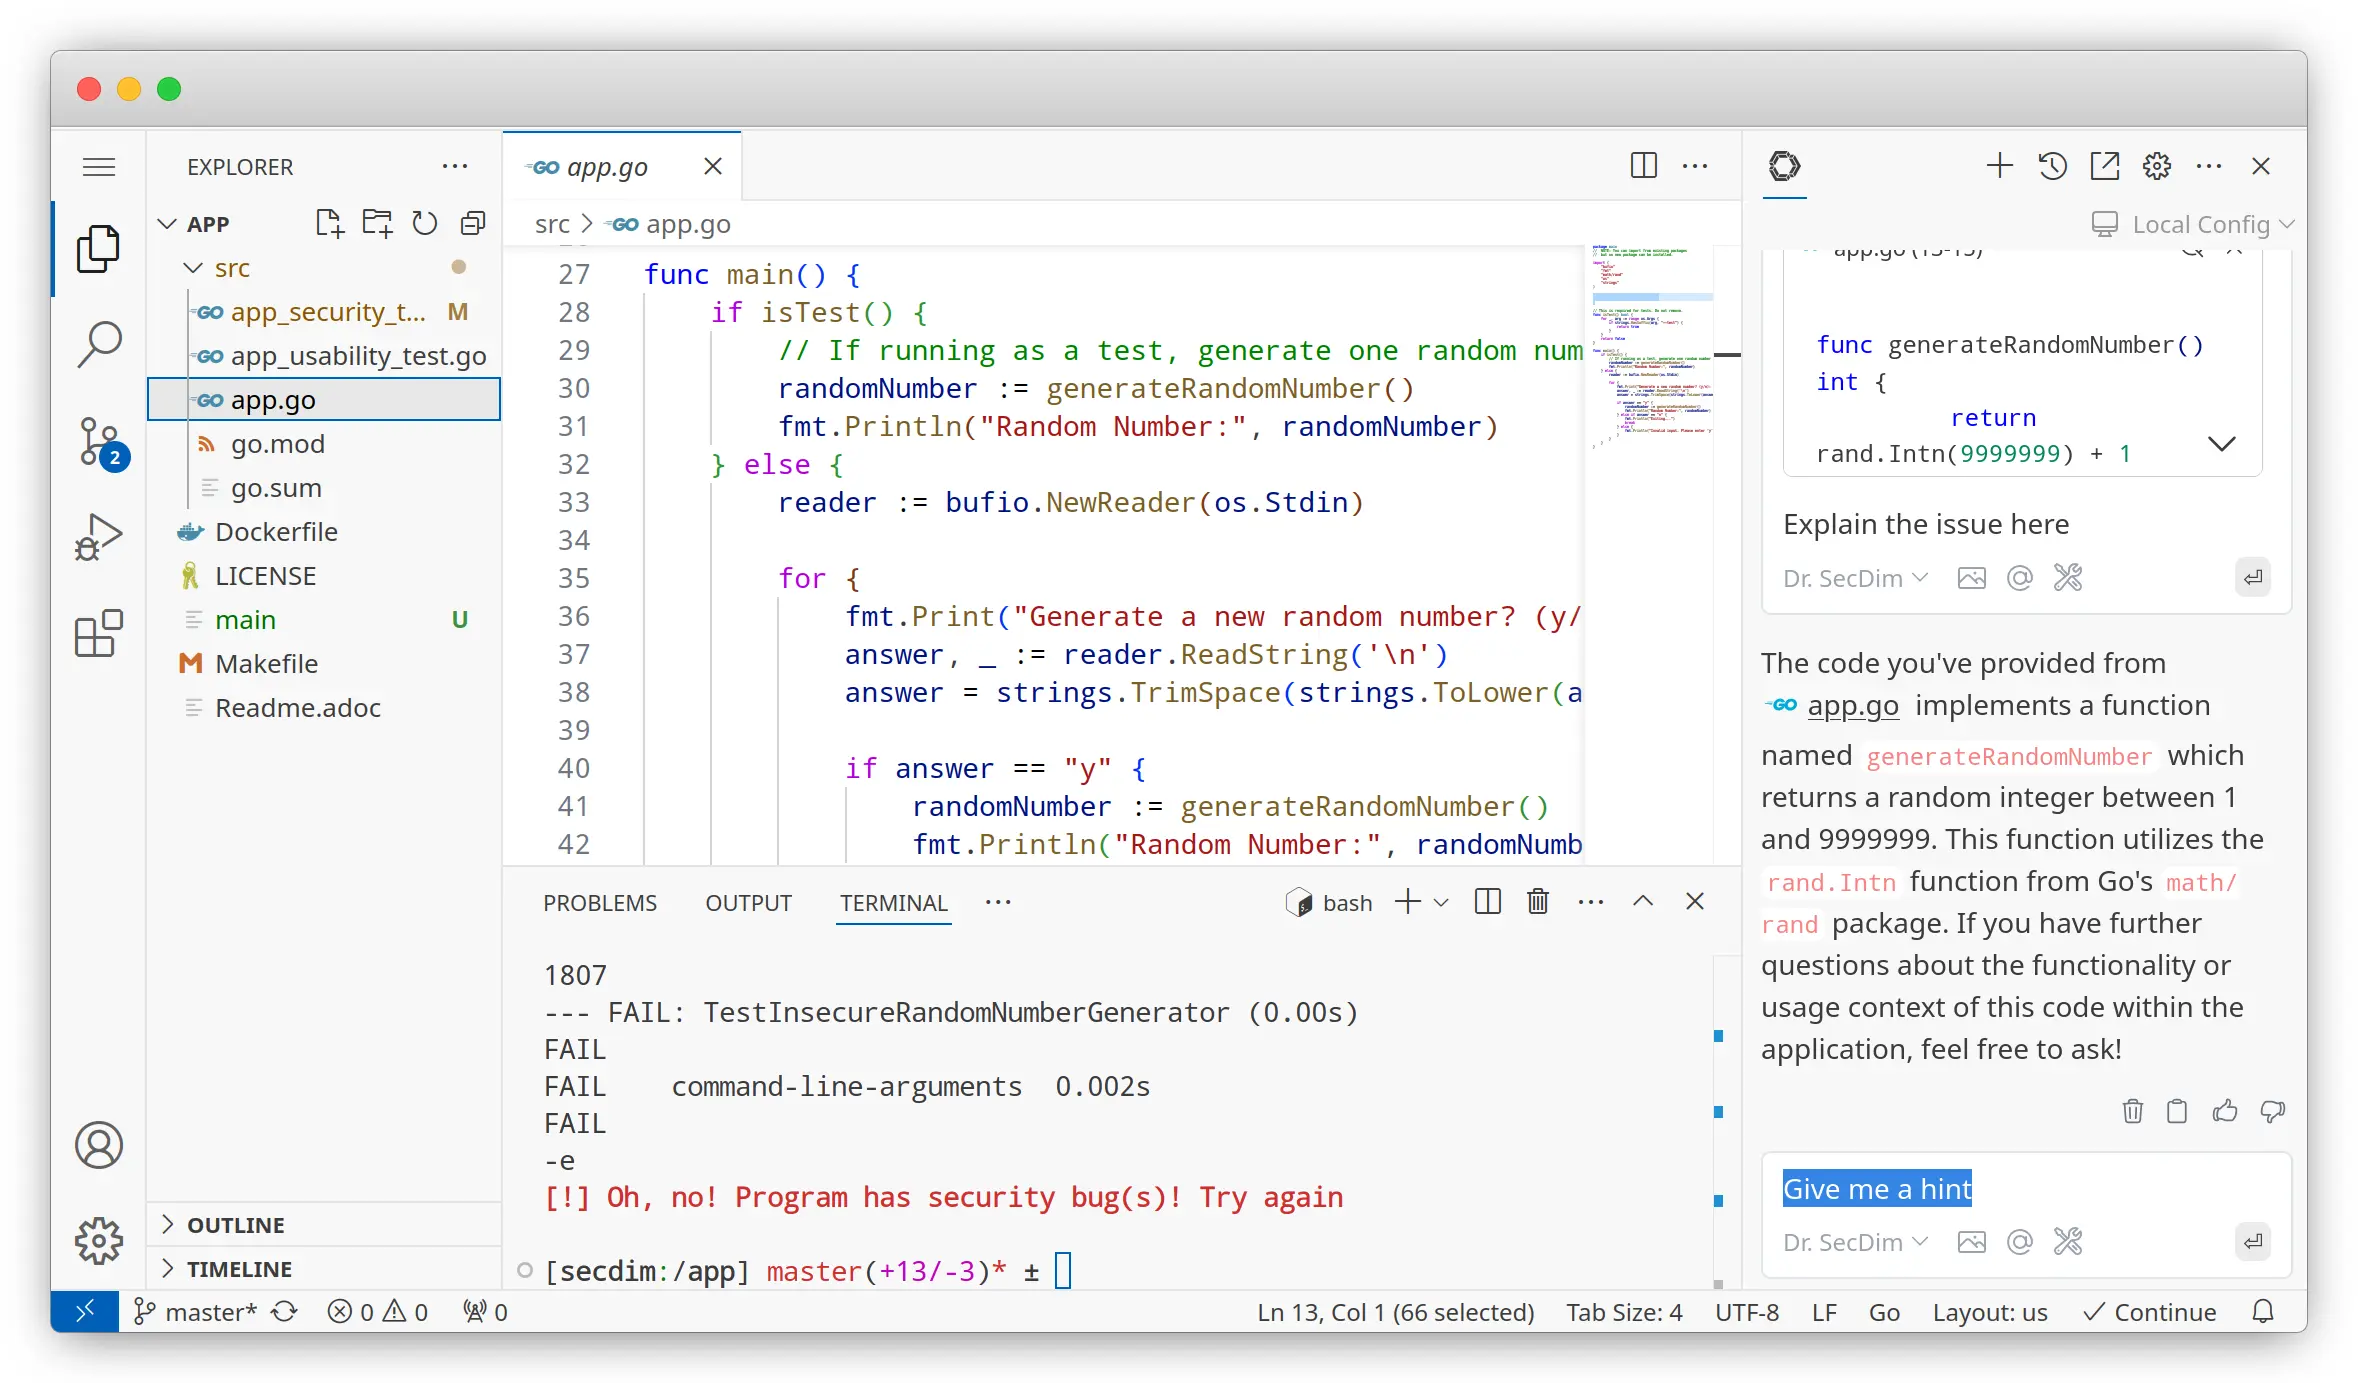Switch to the OUTPUT tab

748,903
